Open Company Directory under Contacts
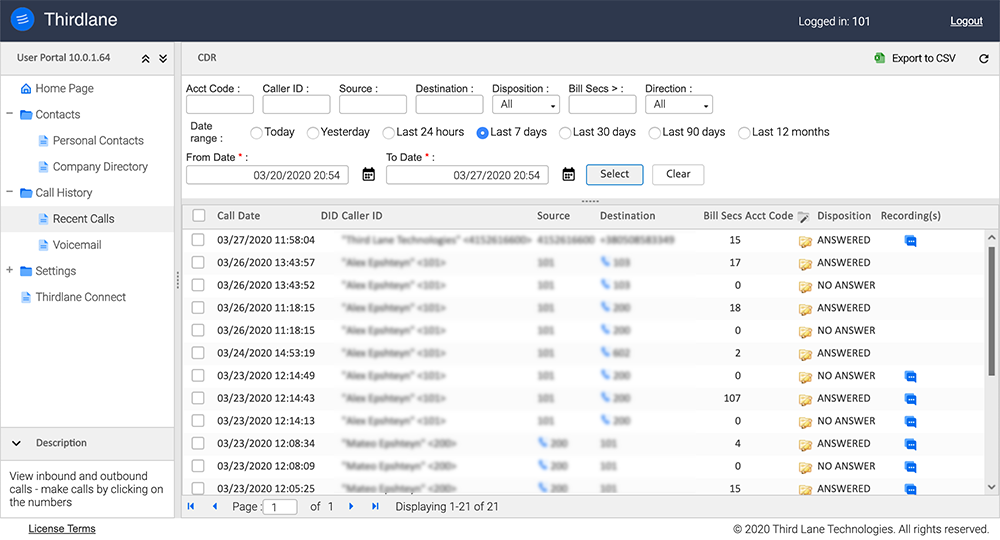The image size is (1000, 540). (x=99, y=167)
